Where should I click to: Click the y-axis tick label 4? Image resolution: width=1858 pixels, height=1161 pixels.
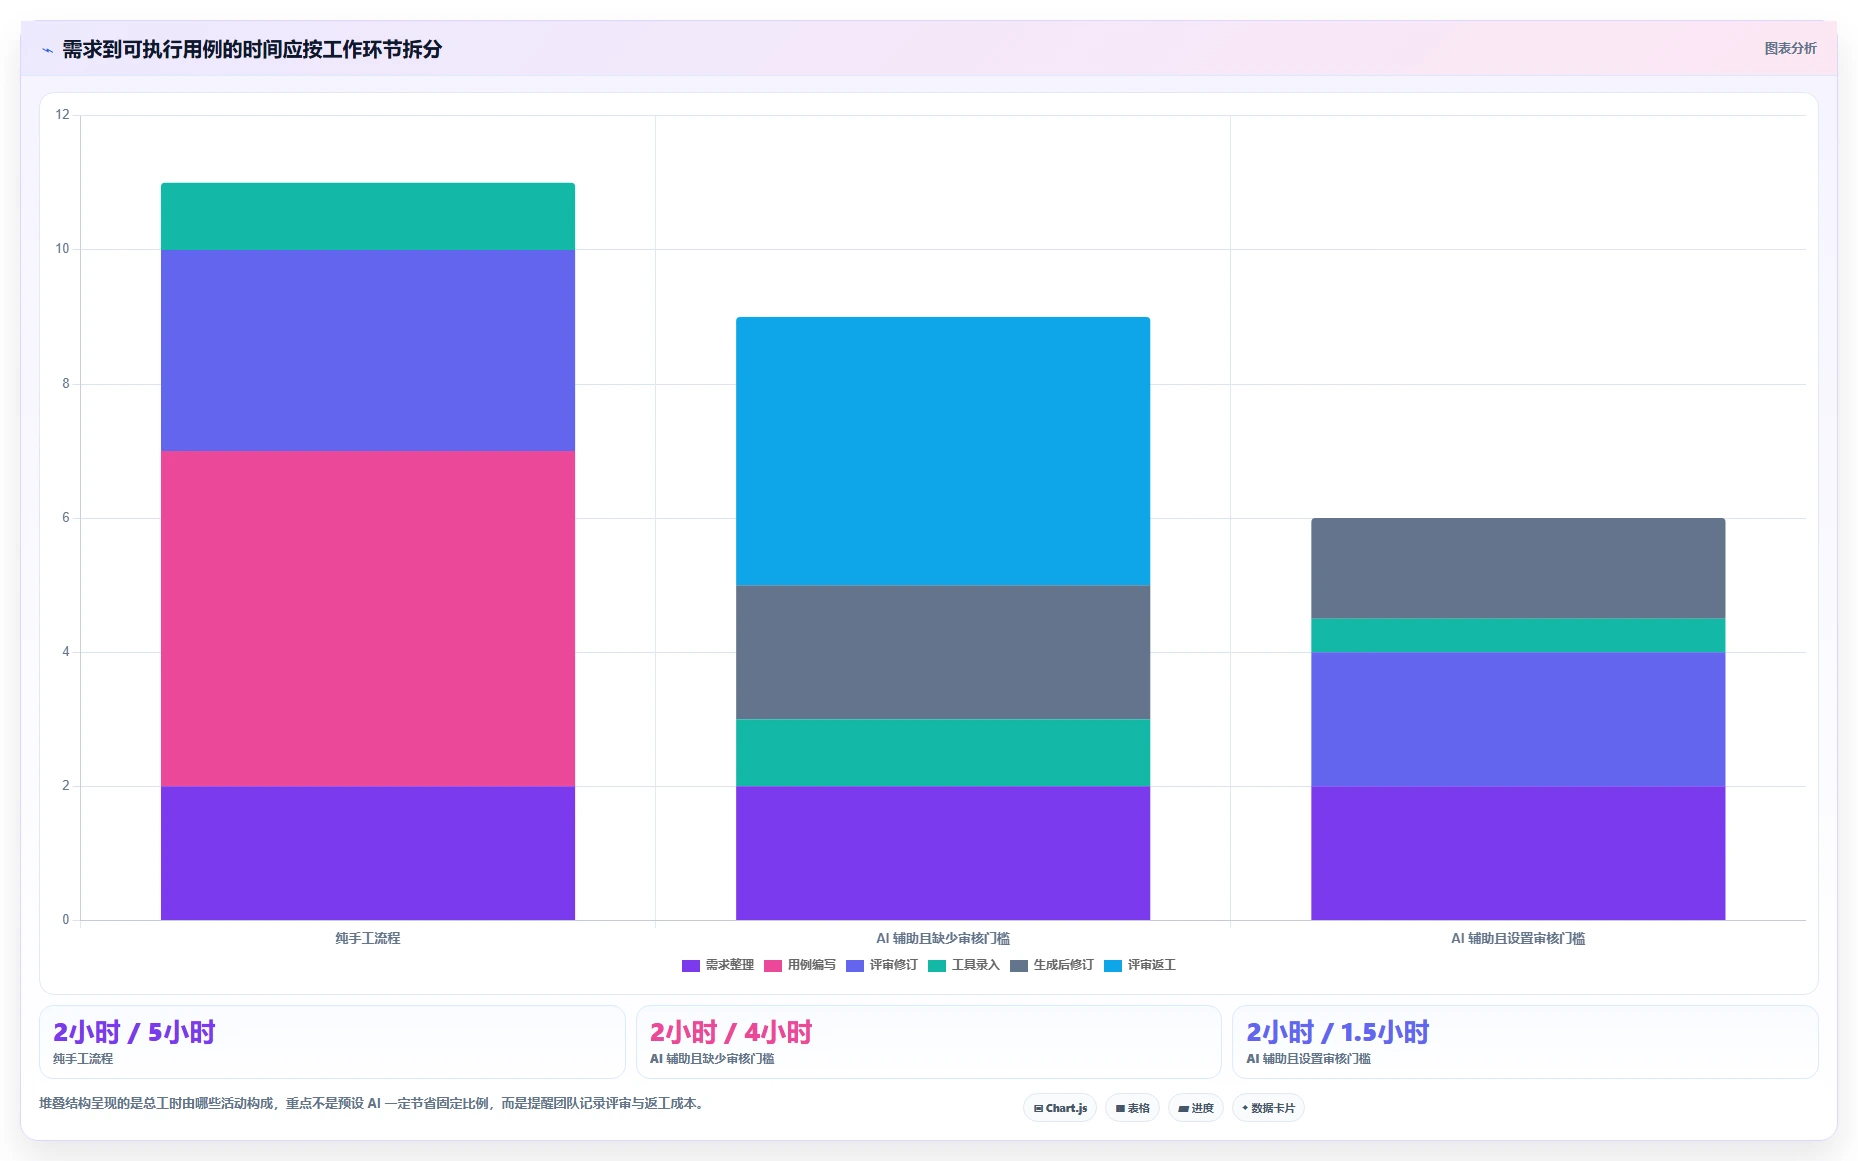pyautogui.click(x=66, y=651)
